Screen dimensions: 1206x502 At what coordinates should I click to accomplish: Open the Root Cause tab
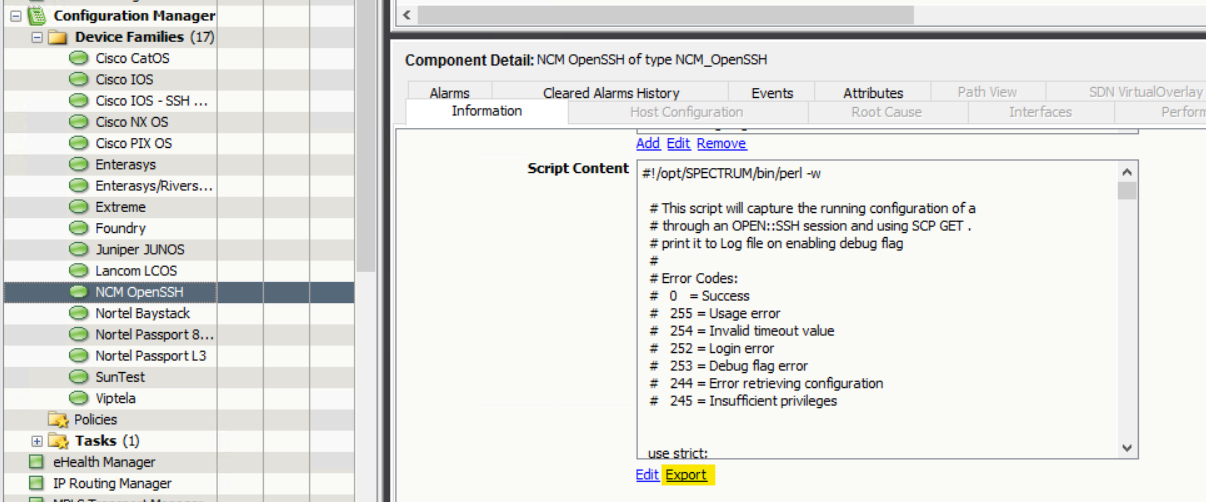[886, 112]
